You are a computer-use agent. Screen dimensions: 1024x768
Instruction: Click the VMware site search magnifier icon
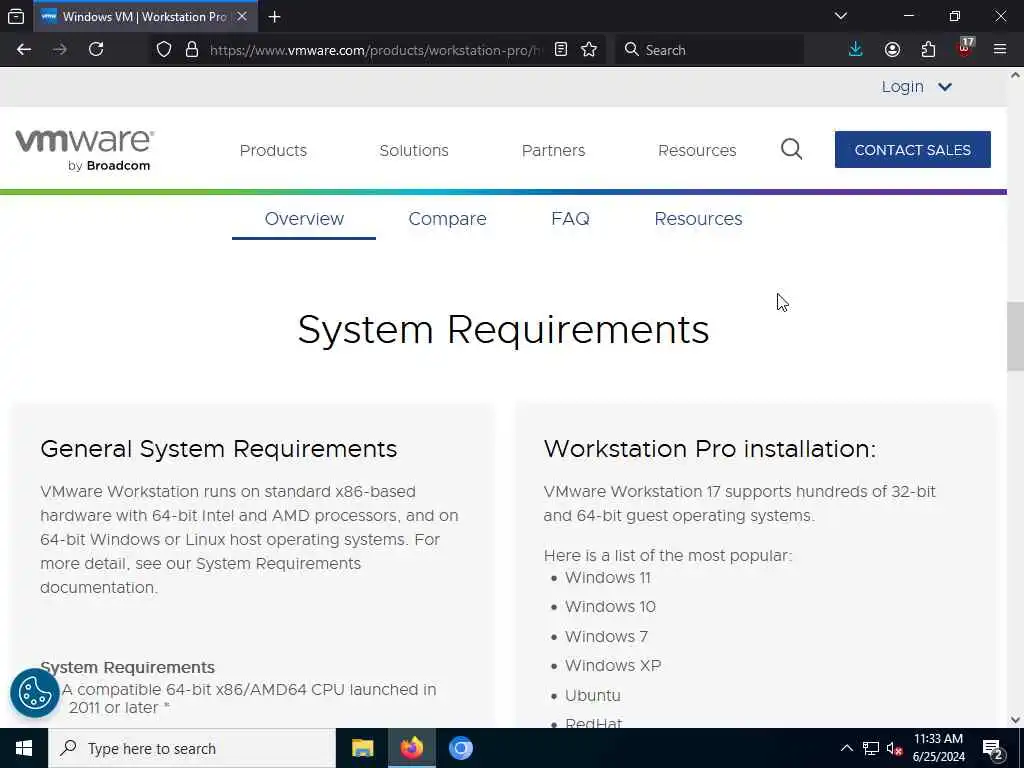(x=792, y=150)
